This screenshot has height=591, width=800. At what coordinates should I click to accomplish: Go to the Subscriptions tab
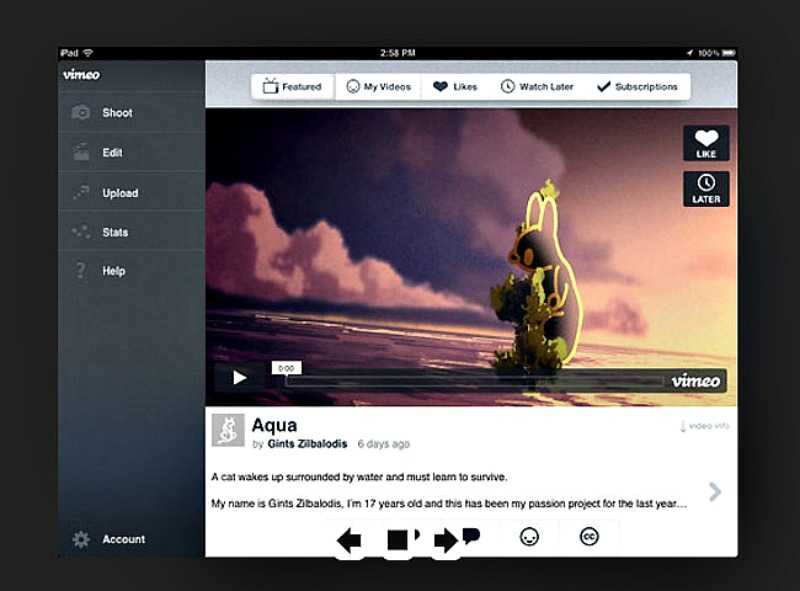[637, 87]
